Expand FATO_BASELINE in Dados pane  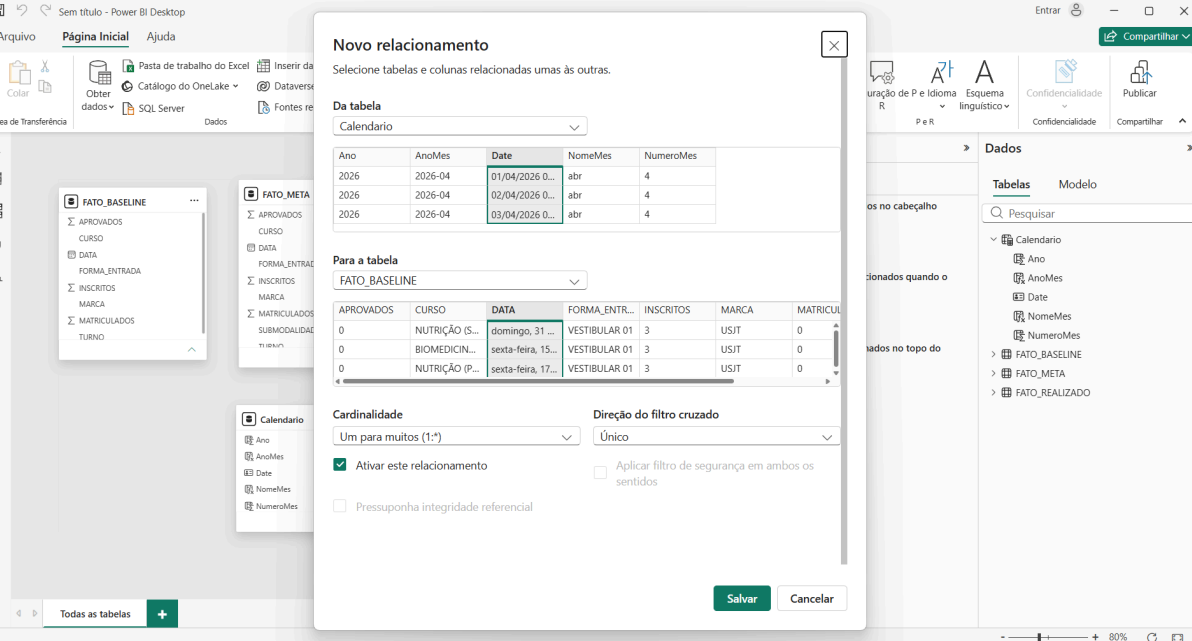(x=994, y=354)
